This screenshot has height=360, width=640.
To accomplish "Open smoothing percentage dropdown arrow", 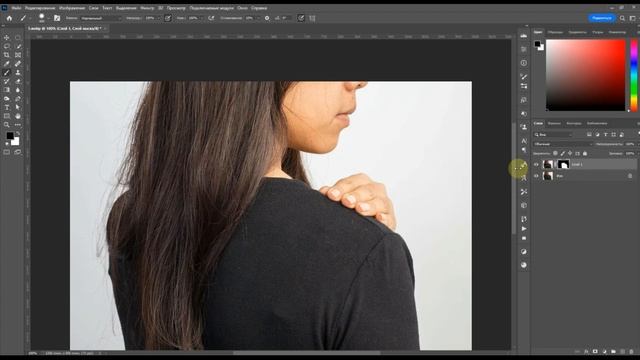I will (258, 18).
